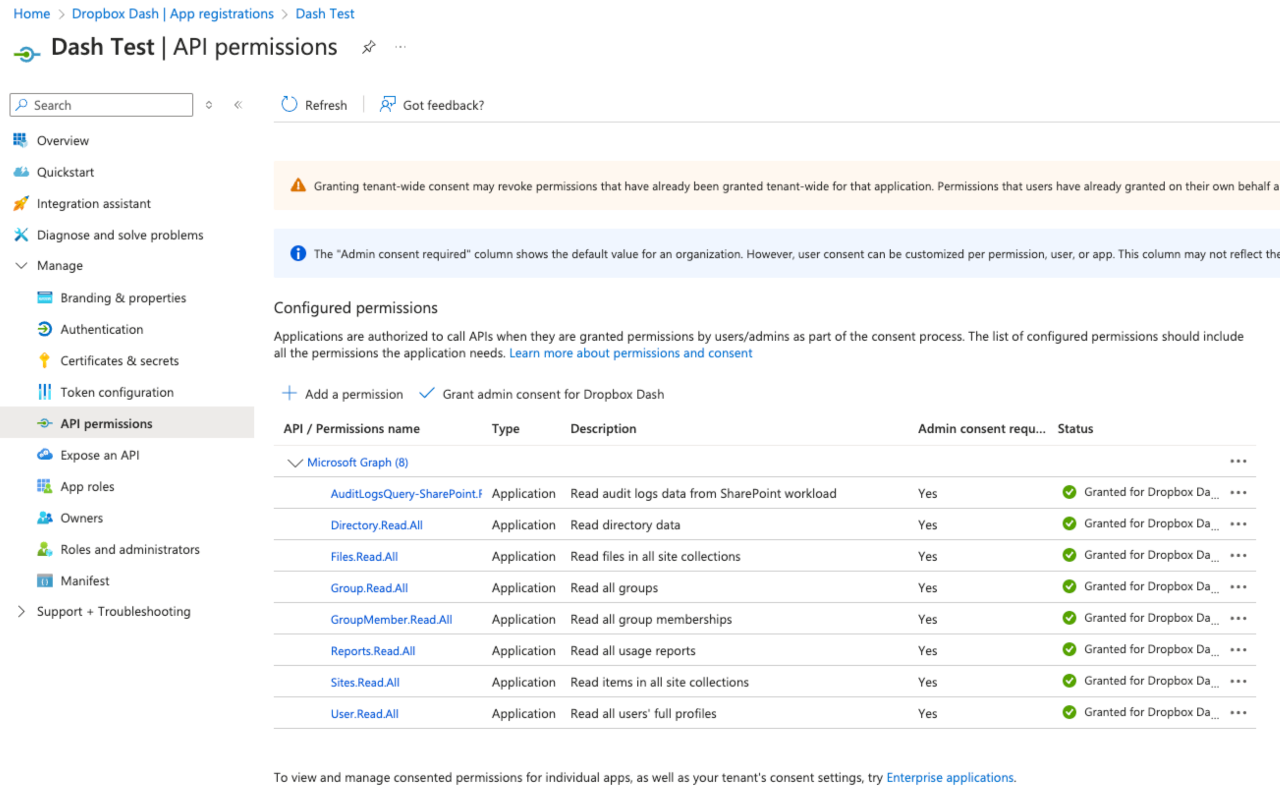Open the Overview page in the sidebar
The image size is (1280, 792).
click(60, 140)
